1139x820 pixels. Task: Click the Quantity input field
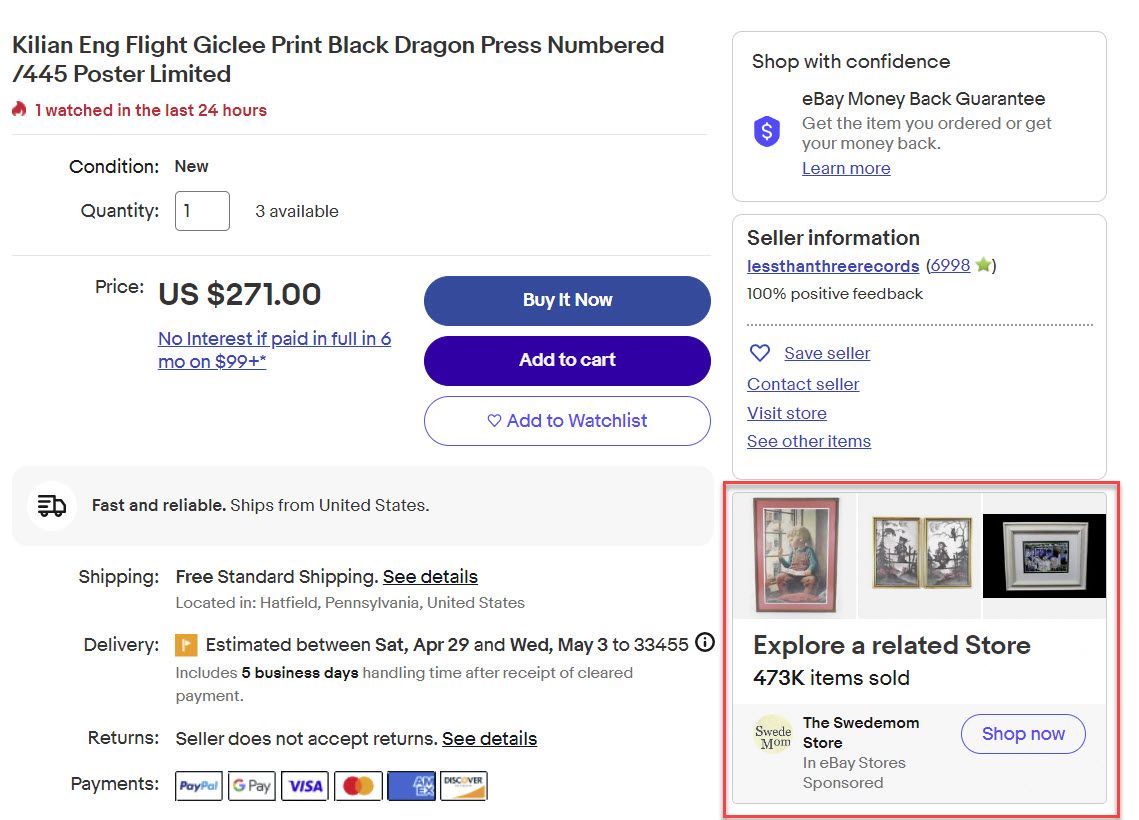coord(202,211)
